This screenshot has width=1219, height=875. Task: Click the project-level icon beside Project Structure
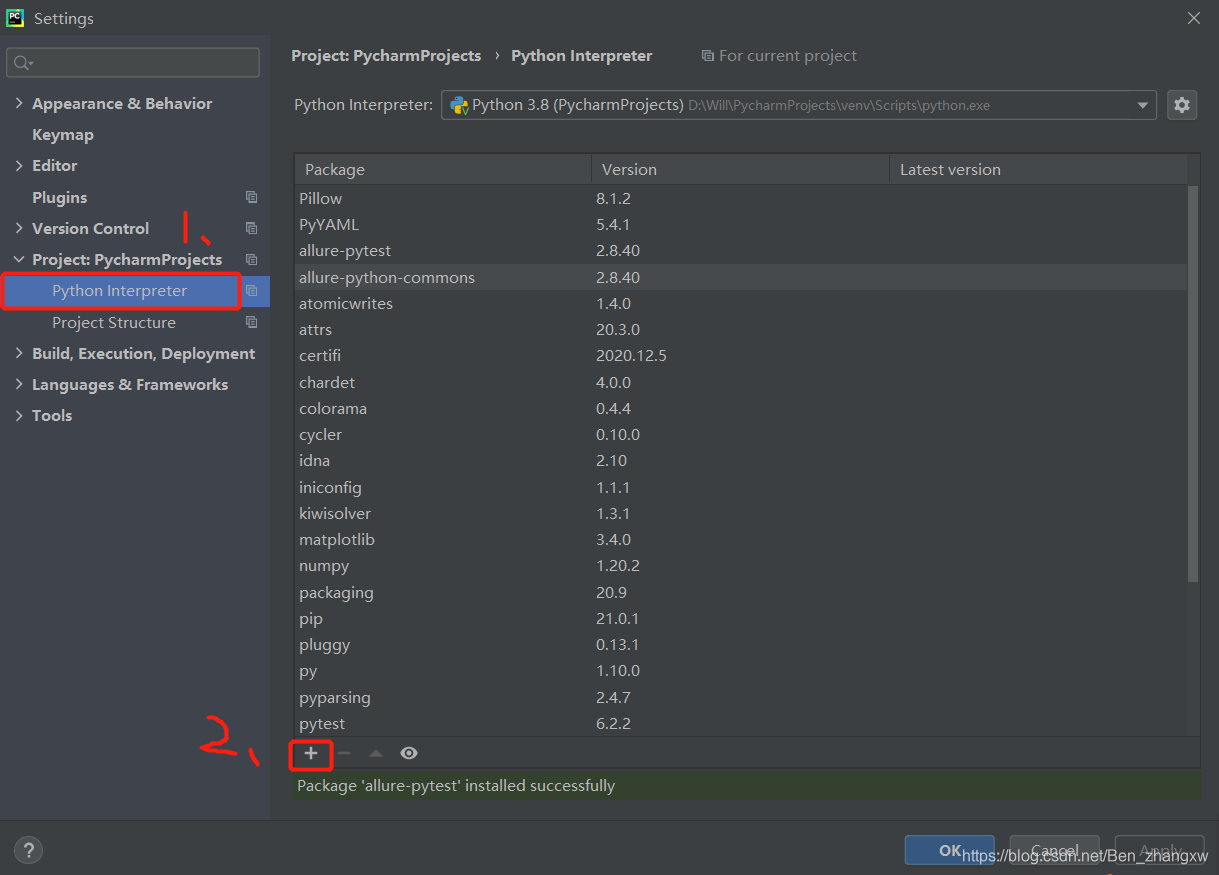pyautogui.click(x=251, y=322)
